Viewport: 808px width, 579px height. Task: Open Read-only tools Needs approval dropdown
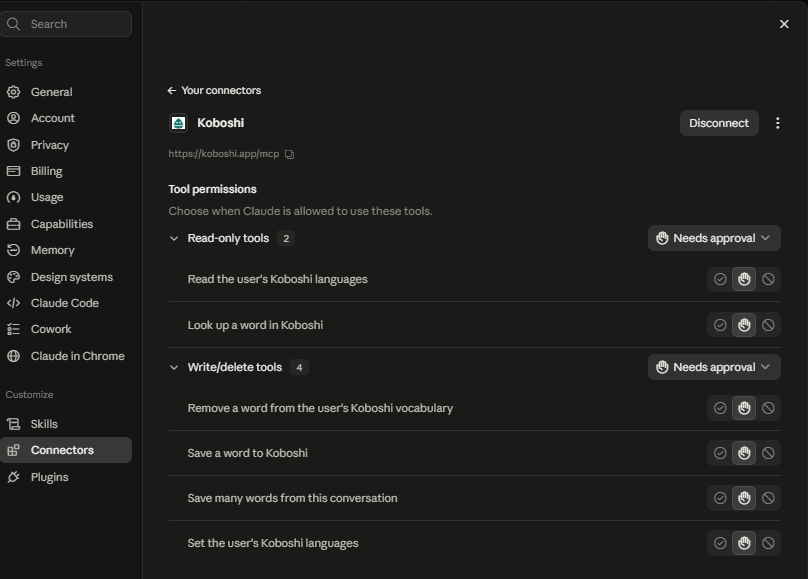[x=714, y=238]
